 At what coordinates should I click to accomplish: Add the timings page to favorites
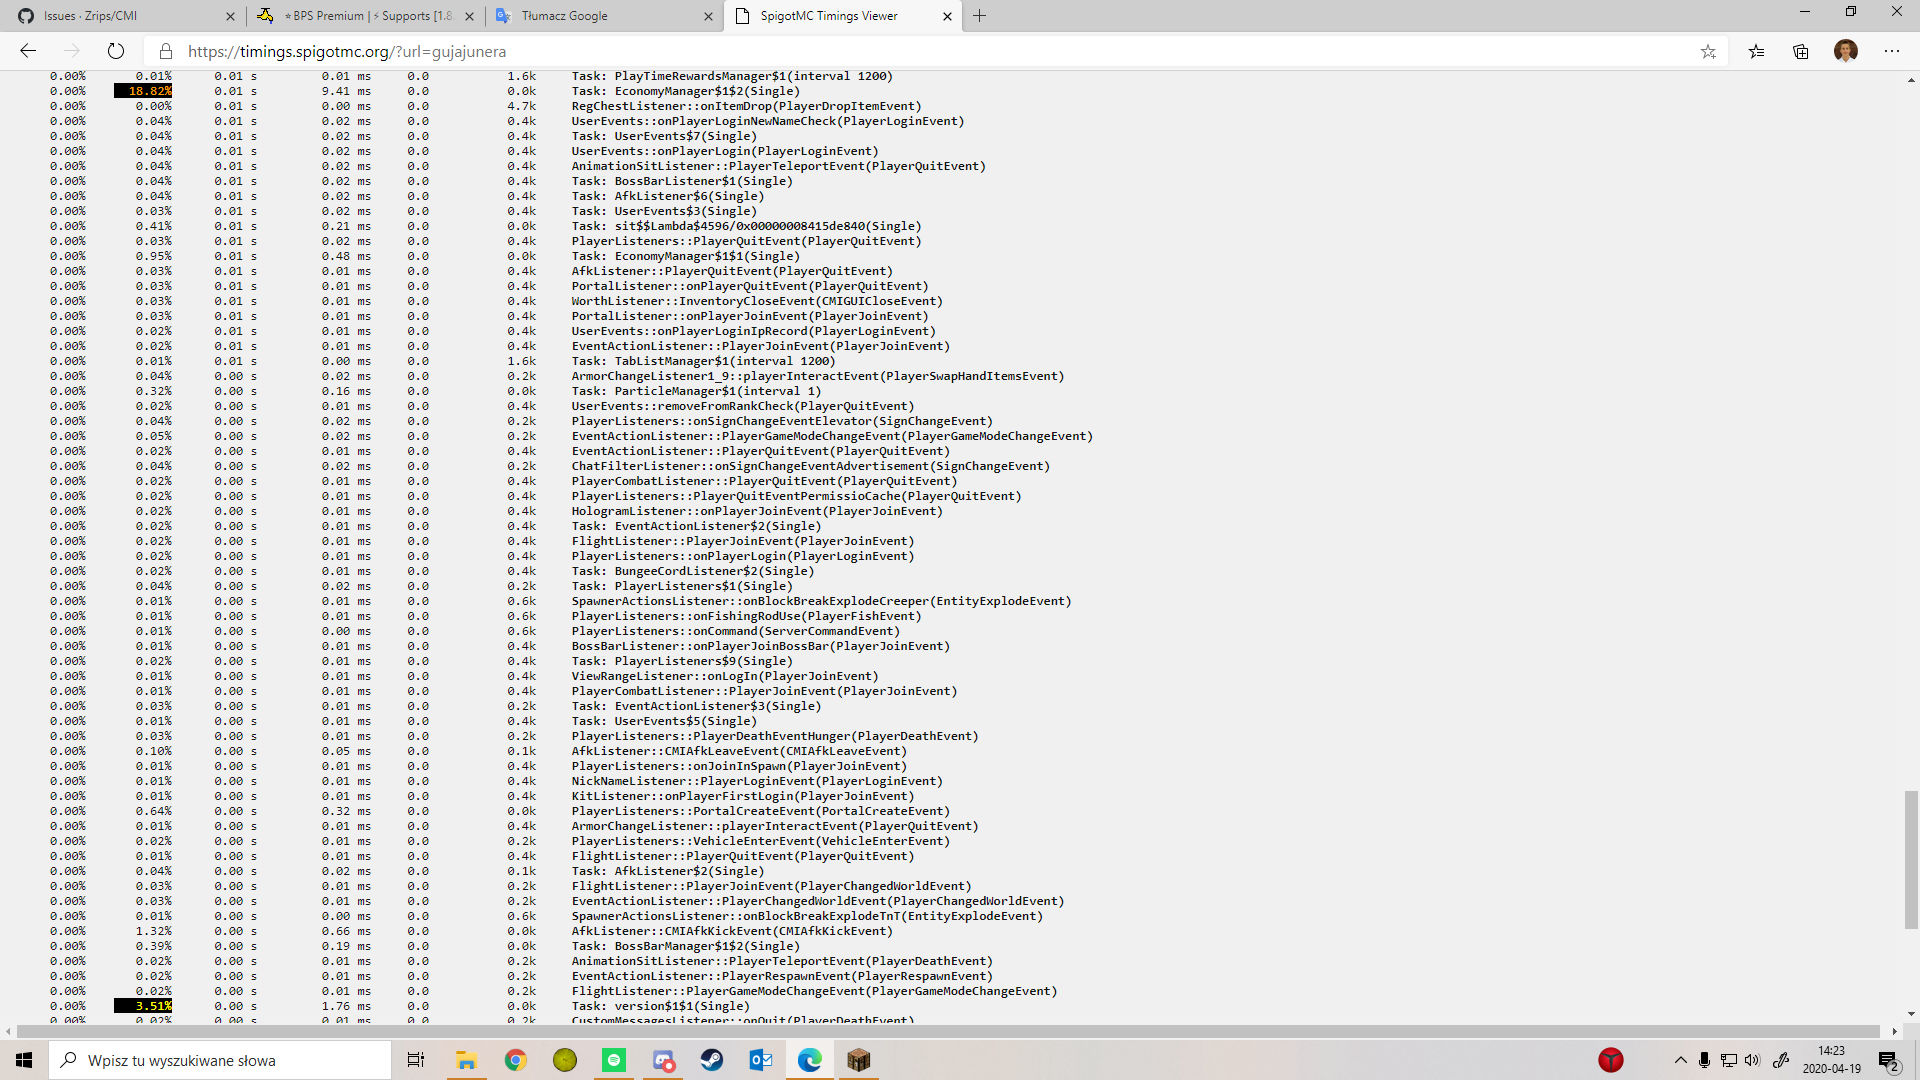tap(1709, 51)
